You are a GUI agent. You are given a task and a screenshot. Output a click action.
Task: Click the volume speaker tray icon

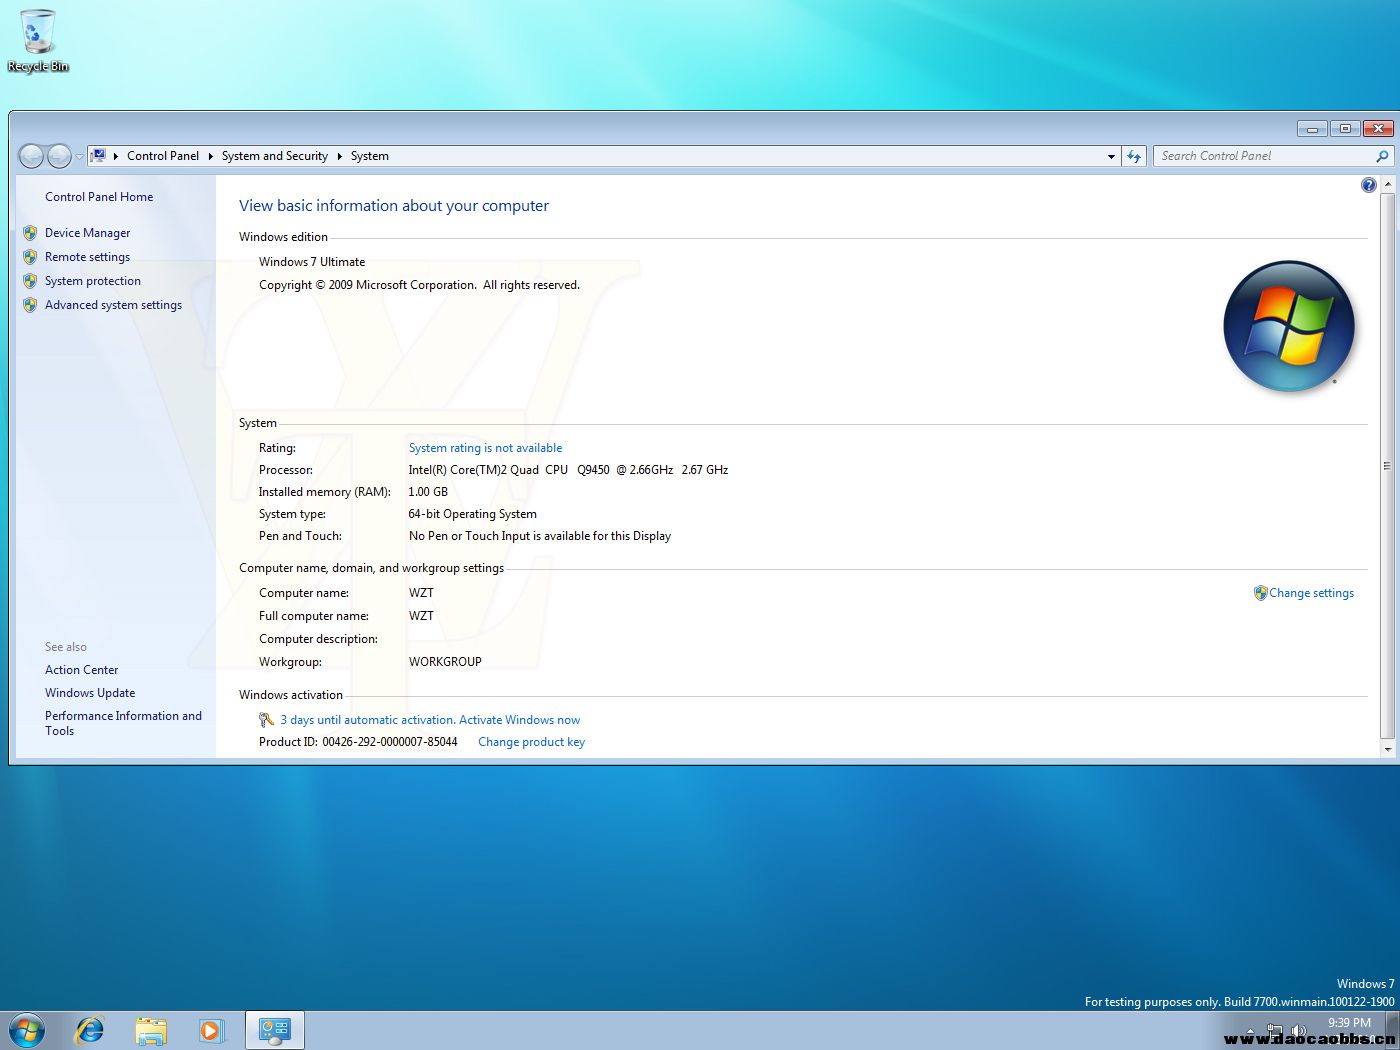(1299, 1030)
